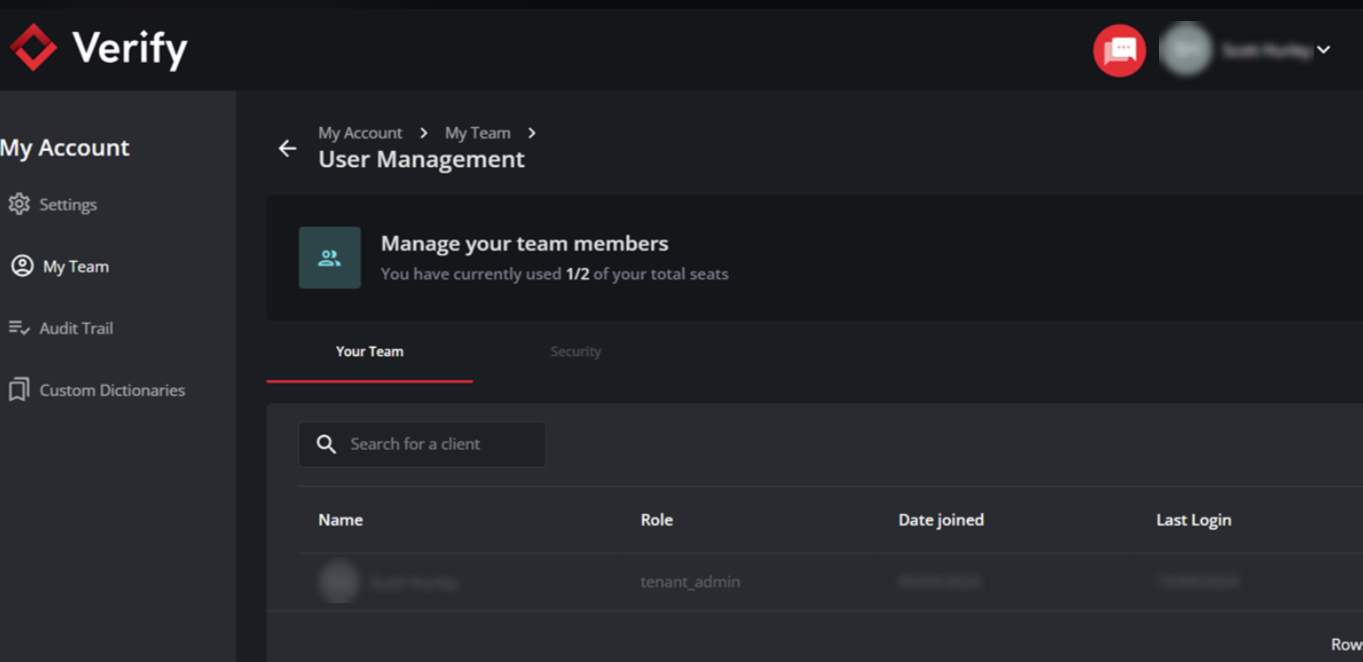
Task: Click the Settings gear icon
Action: [19, 204]
